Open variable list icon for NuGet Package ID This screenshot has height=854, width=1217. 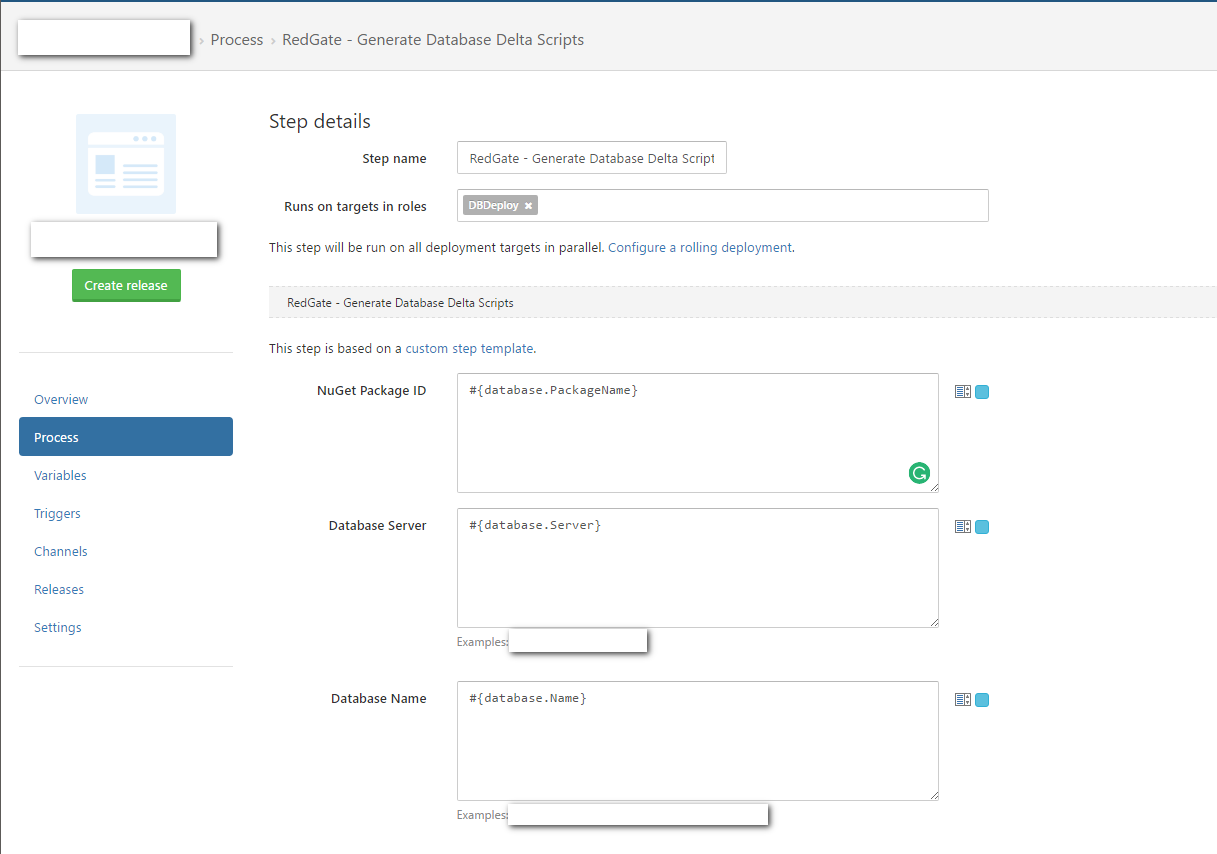click(x=963, y=392)
